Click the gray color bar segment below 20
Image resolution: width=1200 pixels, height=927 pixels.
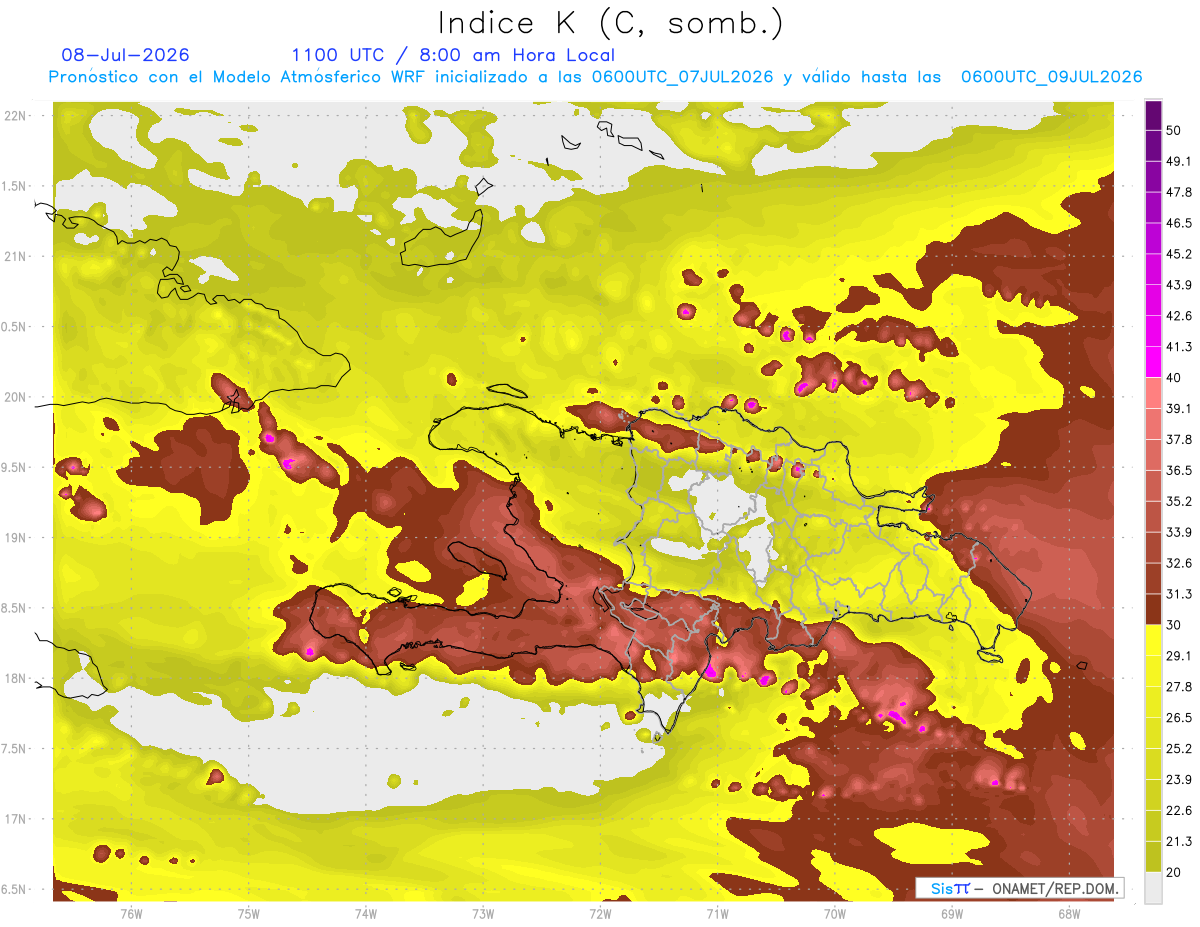[1153, 888]
